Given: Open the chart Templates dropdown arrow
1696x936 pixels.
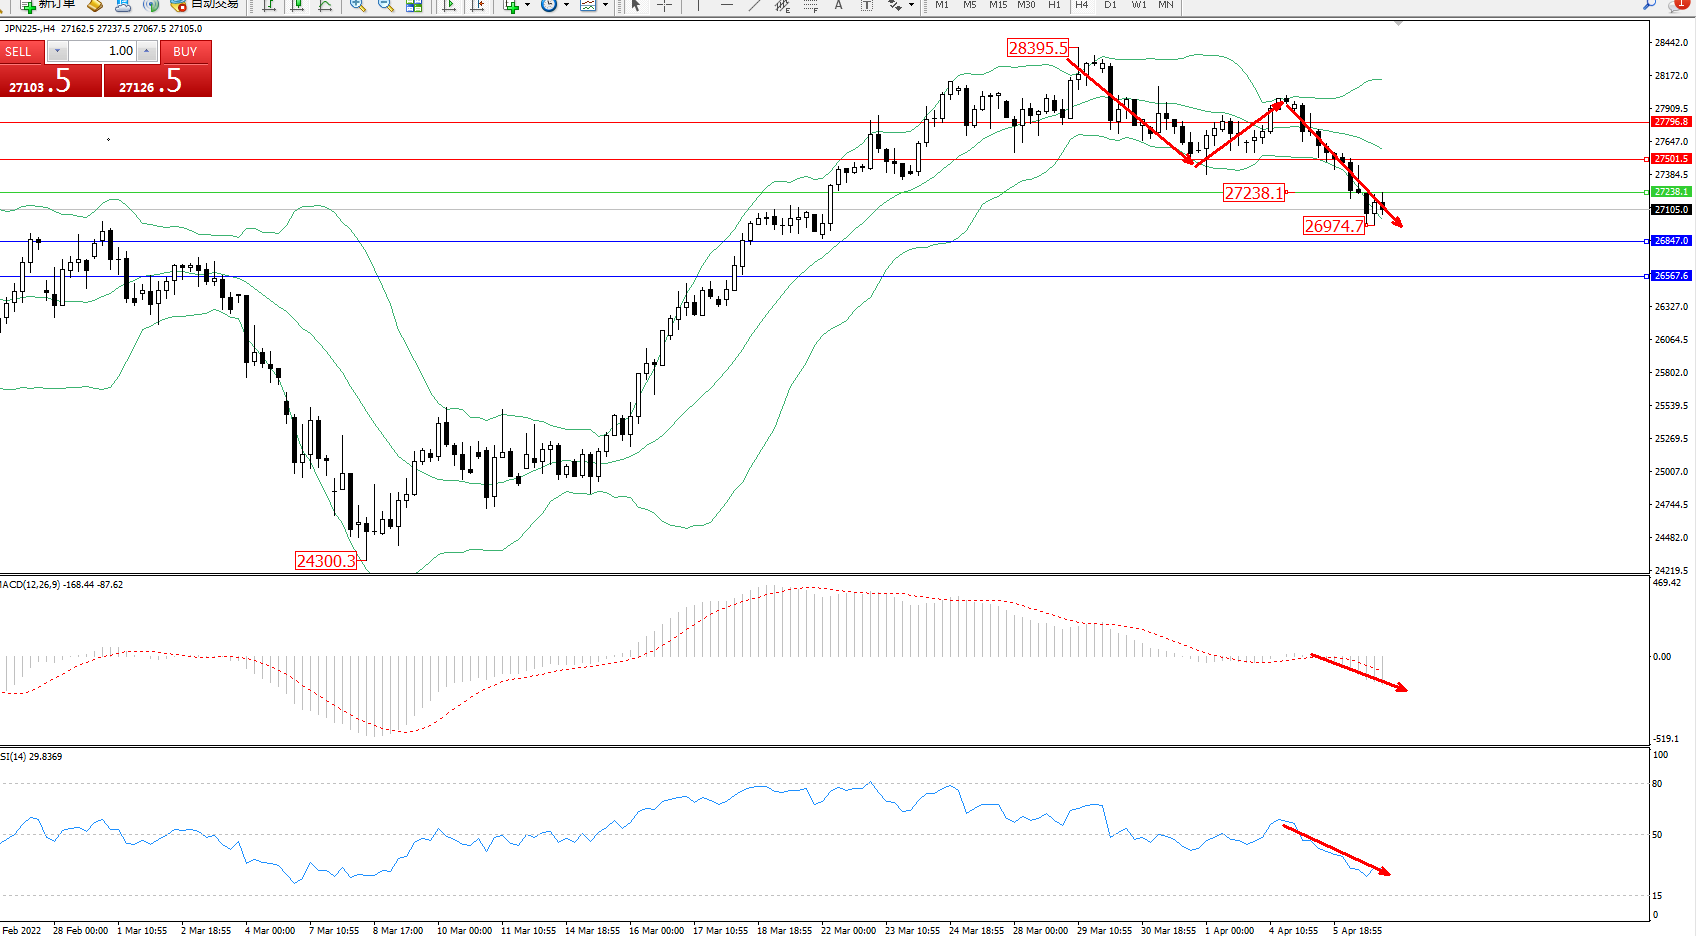Looking at the screenshot, I should pyautogui.click(x=605, y=5).
